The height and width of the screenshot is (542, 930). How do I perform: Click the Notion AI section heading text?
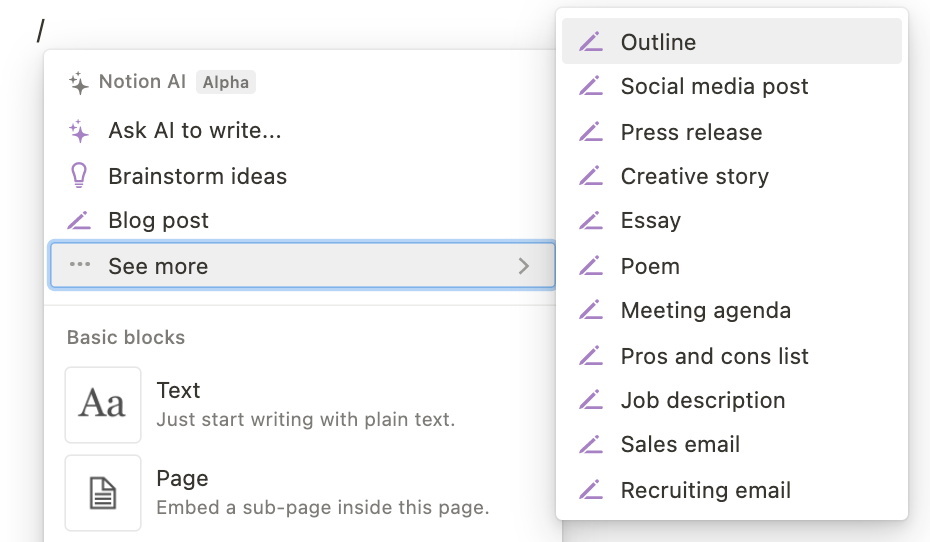(x=142, y=81)
